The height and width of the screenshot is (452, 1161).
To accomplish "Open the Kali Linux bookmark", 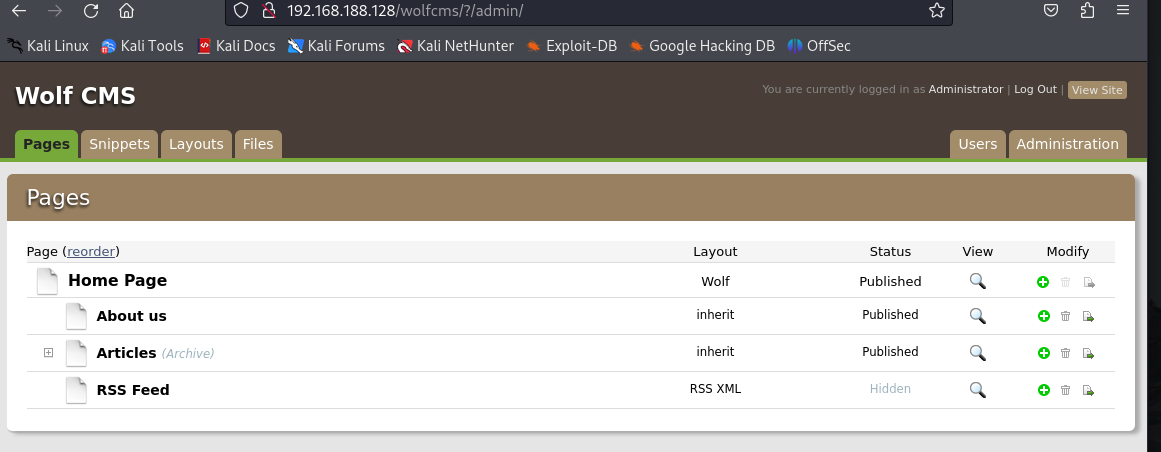I will pyautogui.click(x=48, y=46).
